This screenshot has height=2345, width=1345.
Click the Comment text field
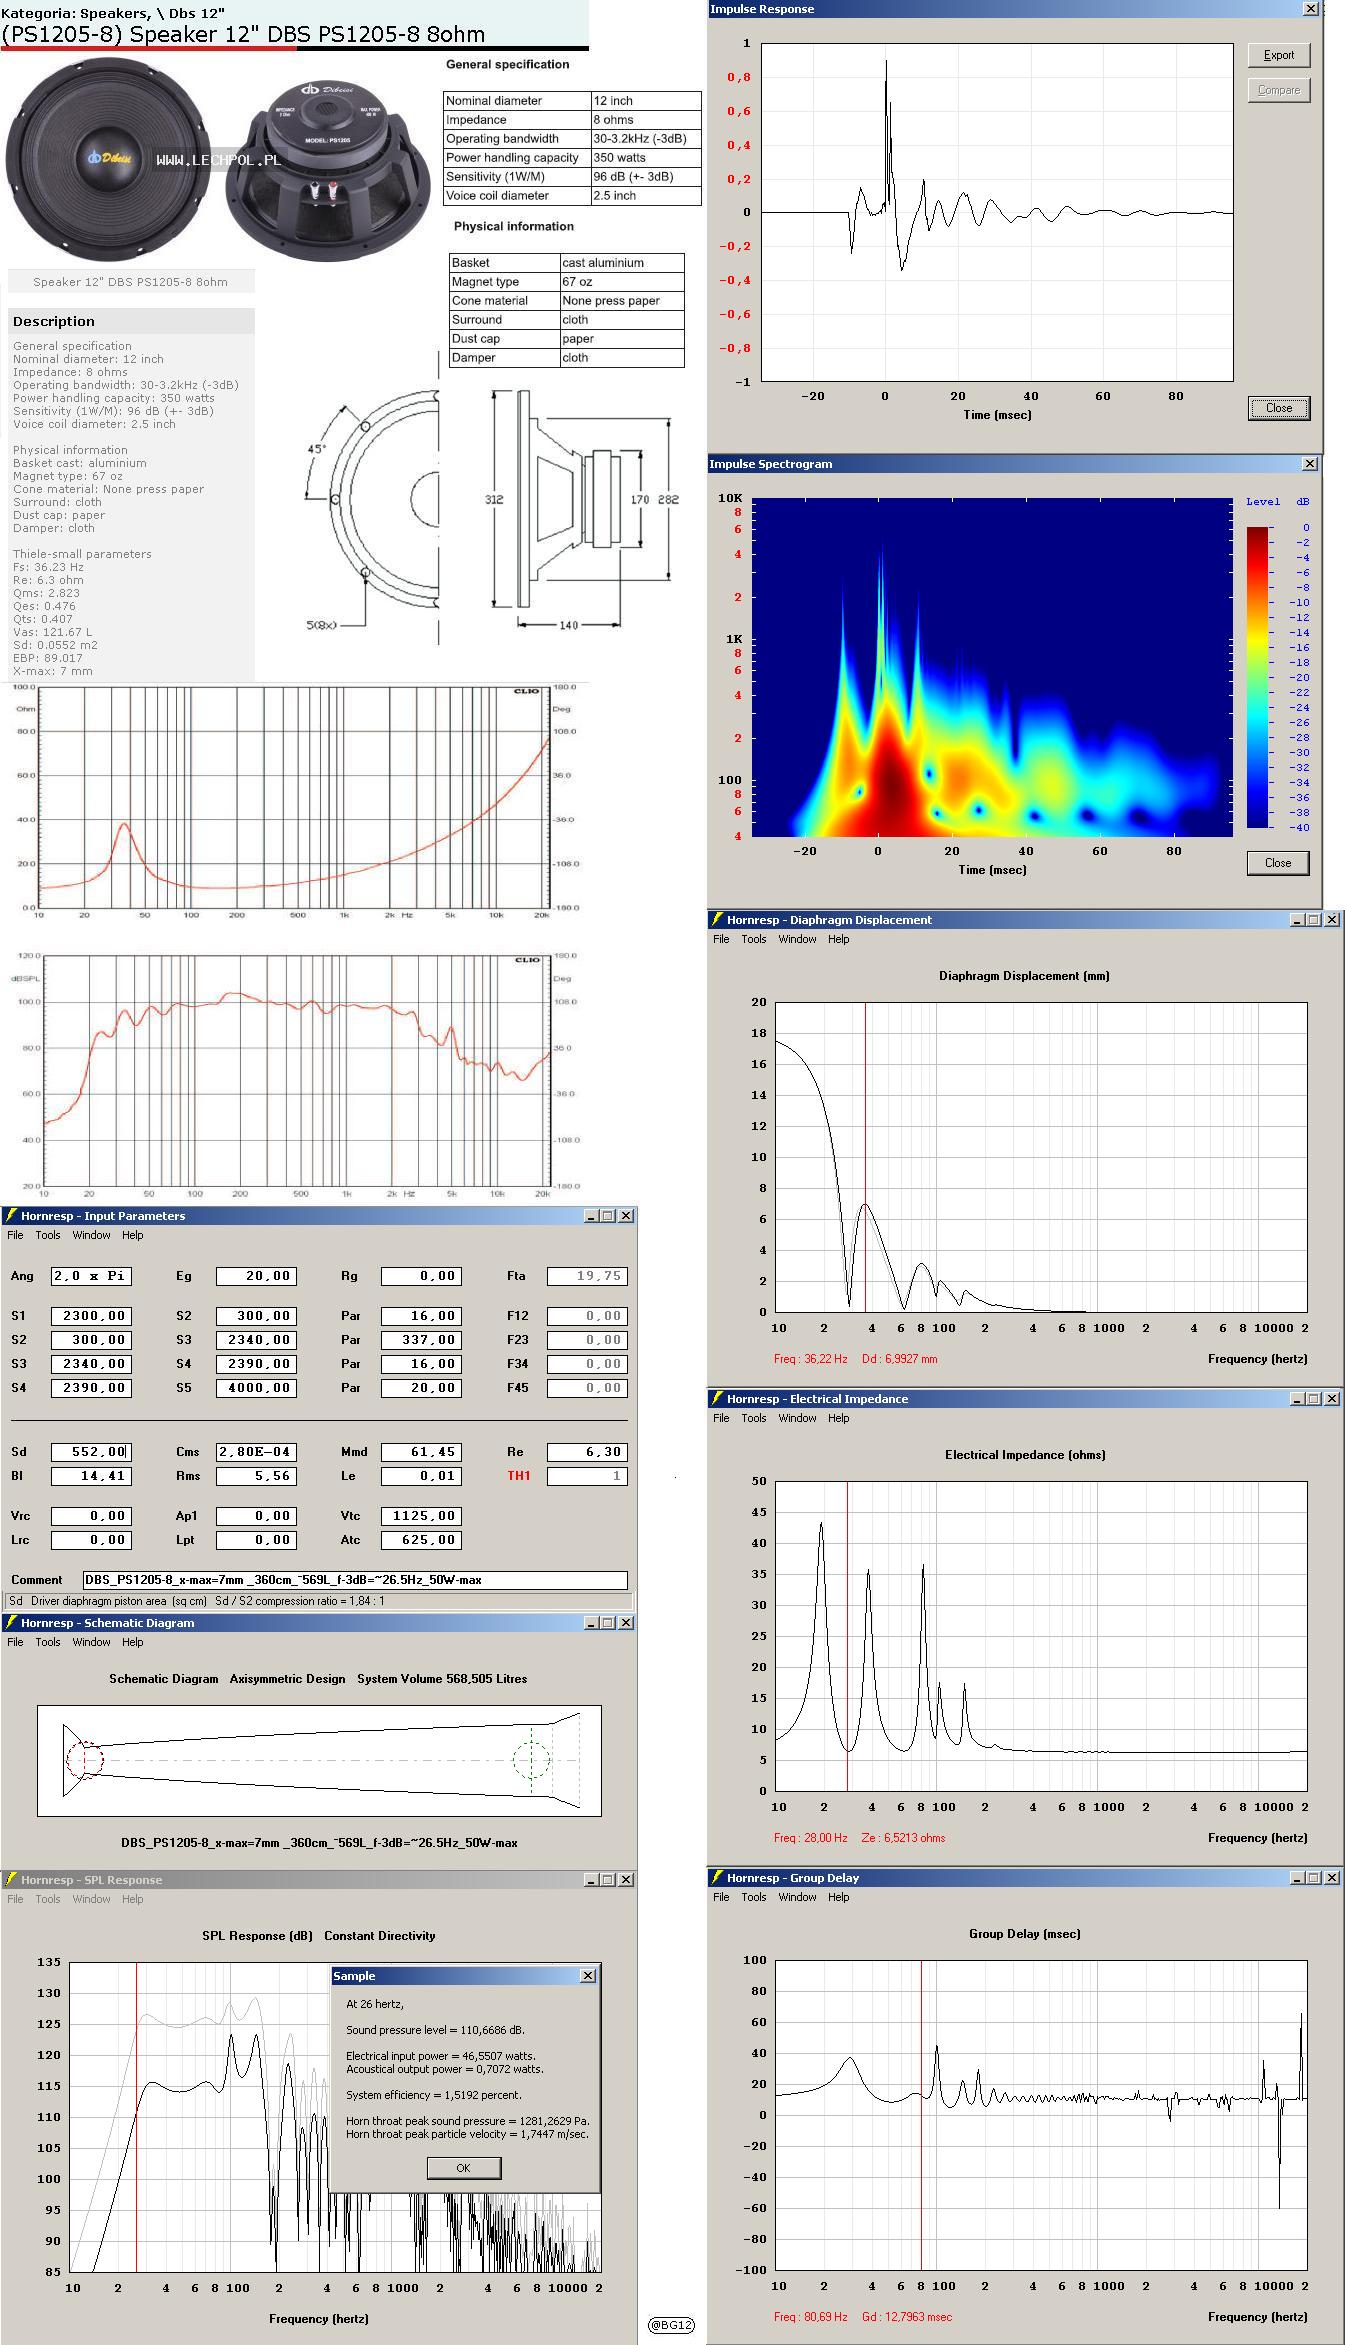pos(355,1580)
